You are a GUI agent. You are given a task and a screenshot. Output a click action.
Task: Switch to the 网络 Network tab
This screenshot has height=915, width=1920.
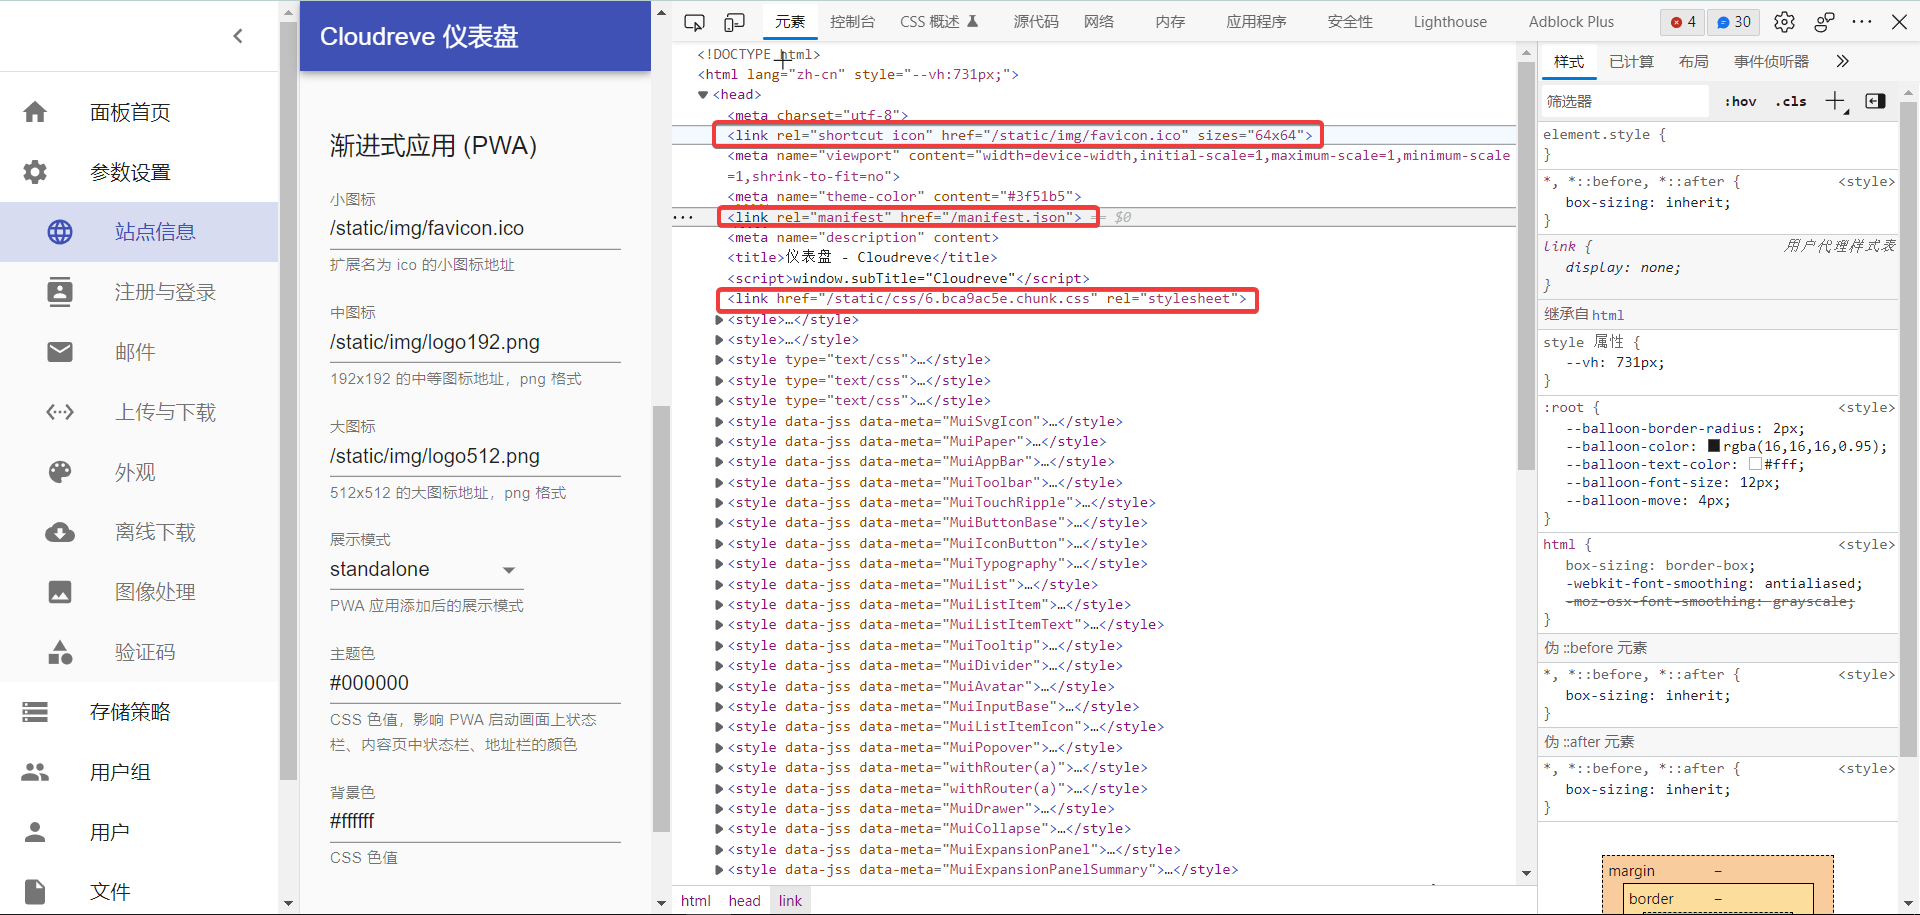1098,21
